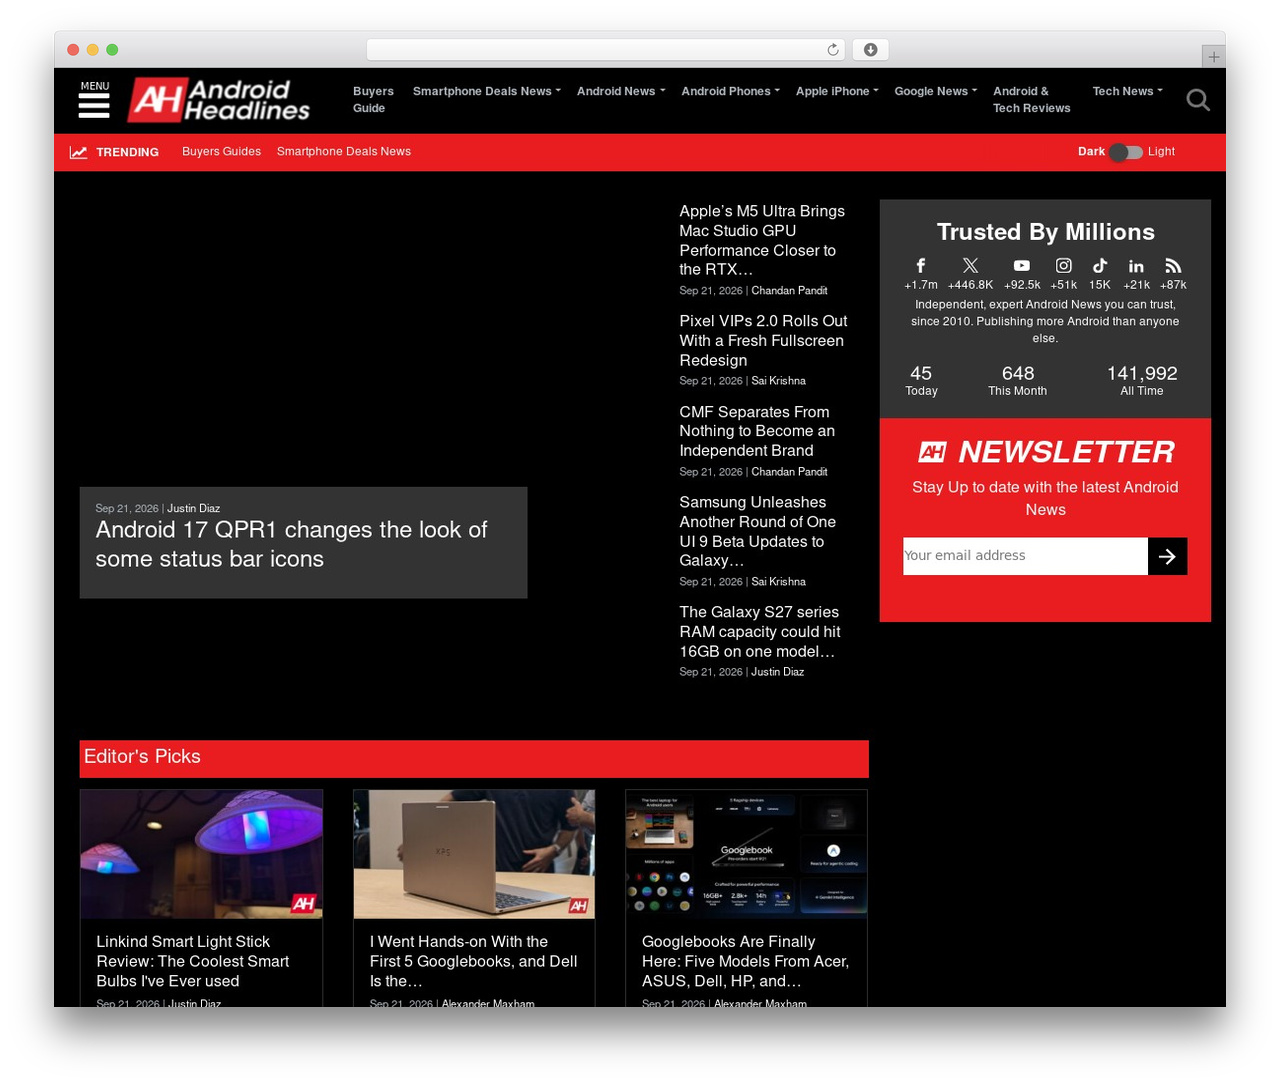This screenshot has height=1084, width=1280.
Task: Click the '648' This Month count
Action: click(1018, 373)
